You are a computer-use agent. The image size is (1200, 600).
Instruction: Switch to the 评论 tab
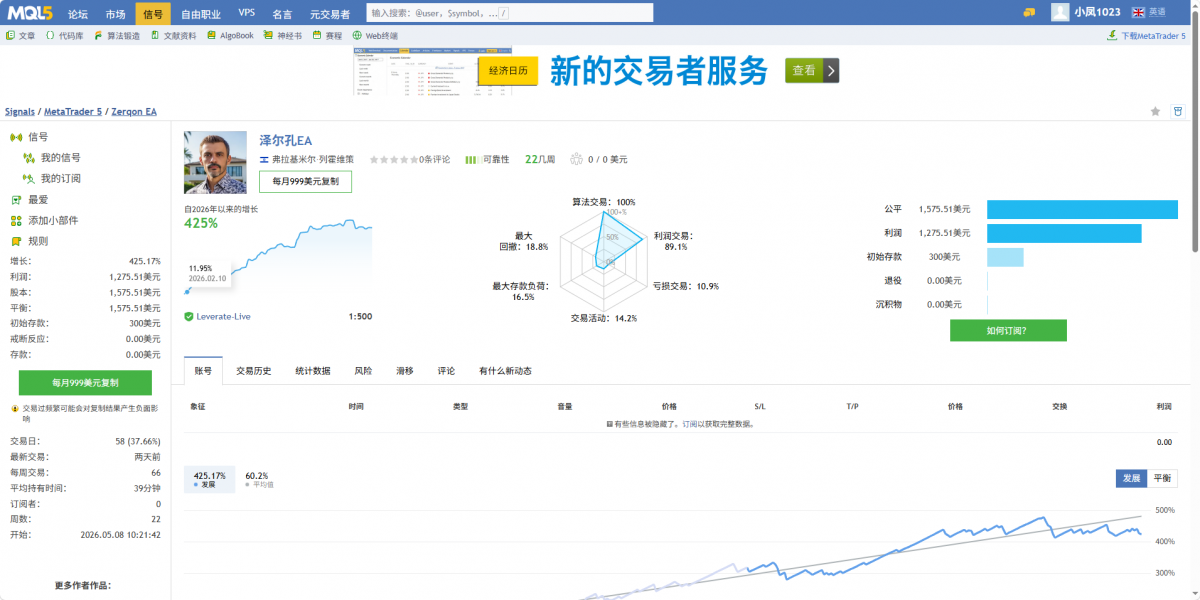coord(446,370)
